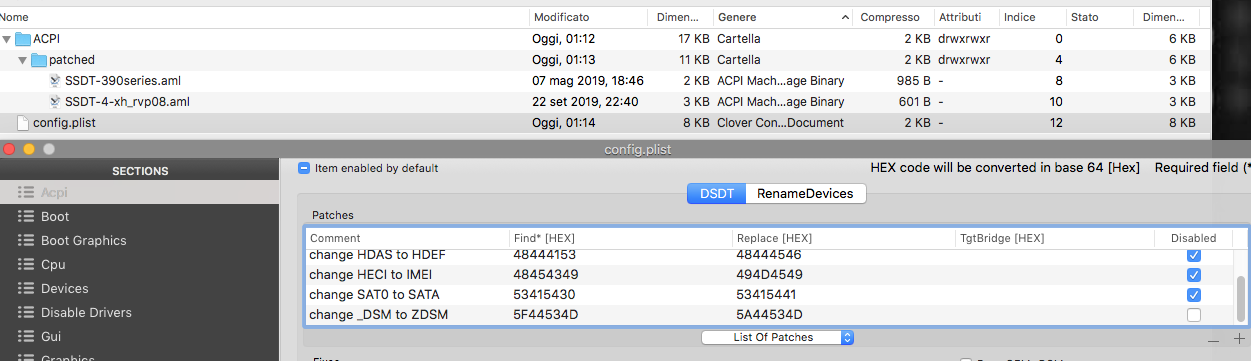Select the Gui section label
1251x361 pixels.
(52, 336)
